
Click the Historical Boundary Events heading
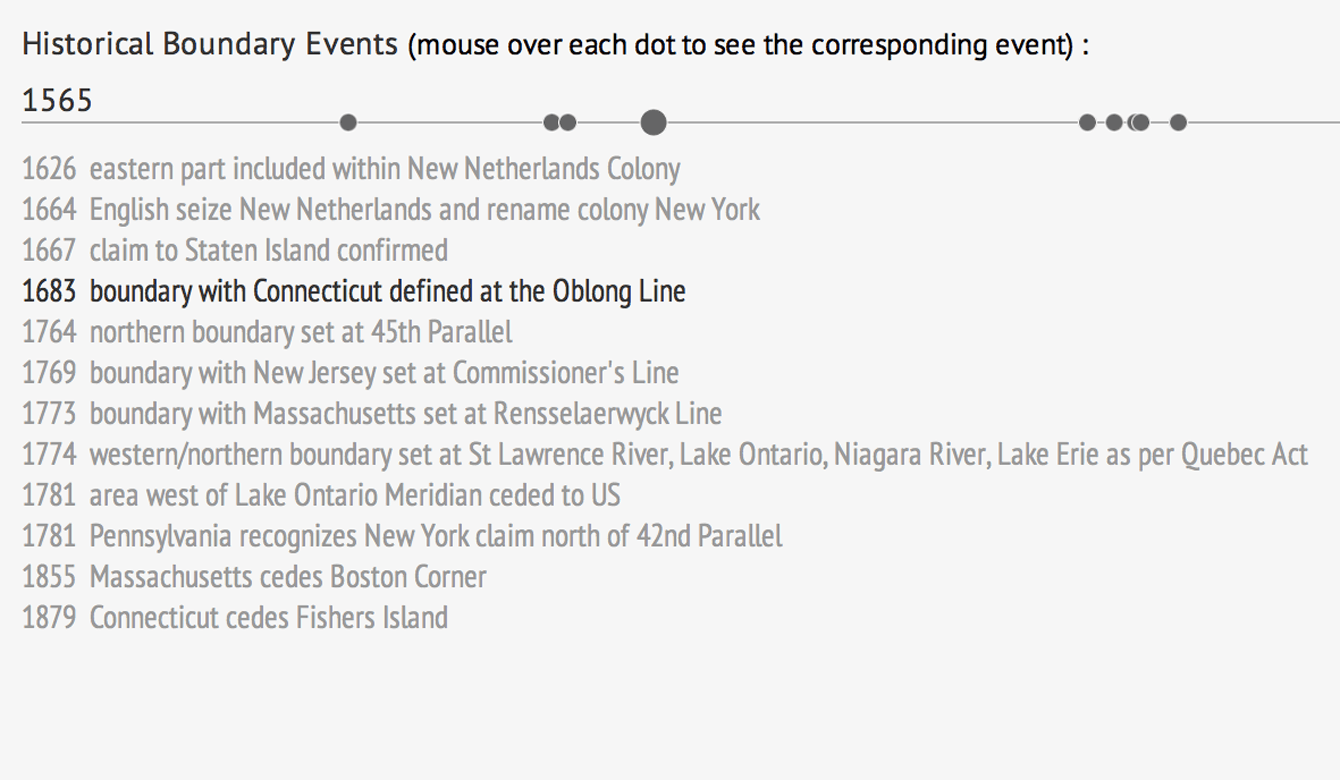pyautogui.click(x=210, y=44)
